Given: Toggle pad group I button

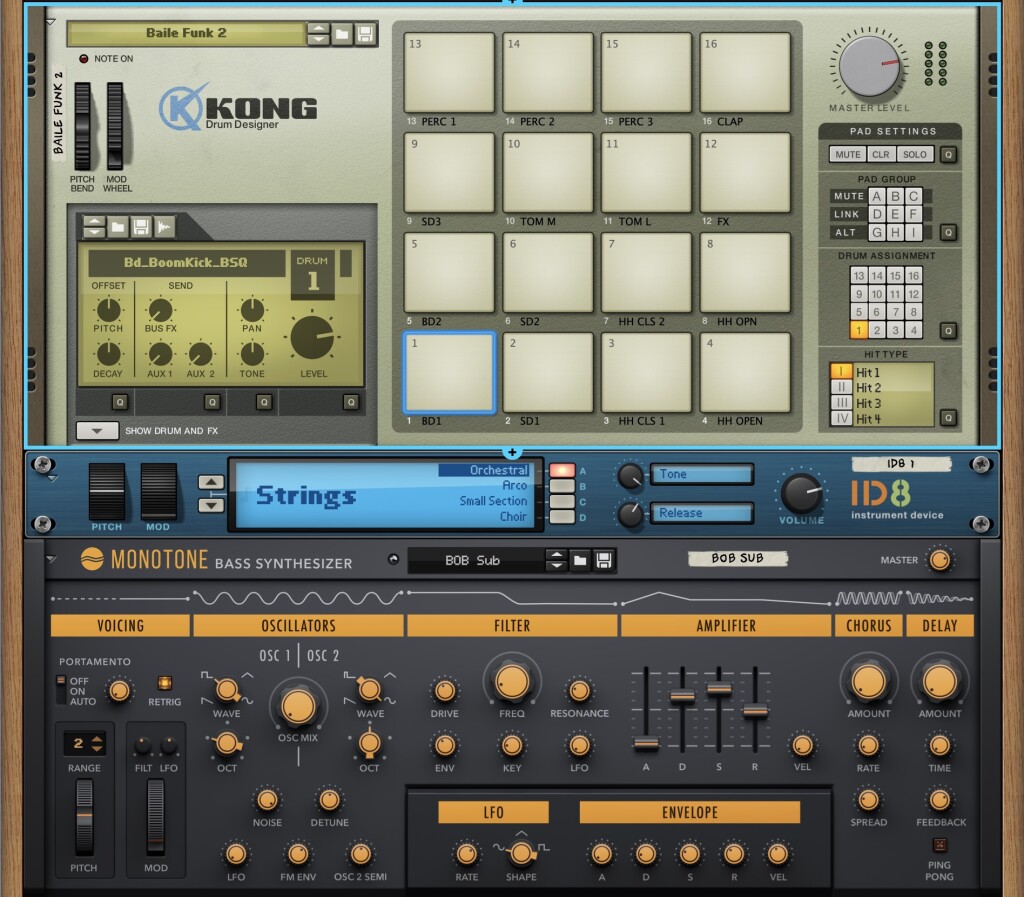Looking at the screenshot, I should (x=913, y=232).
